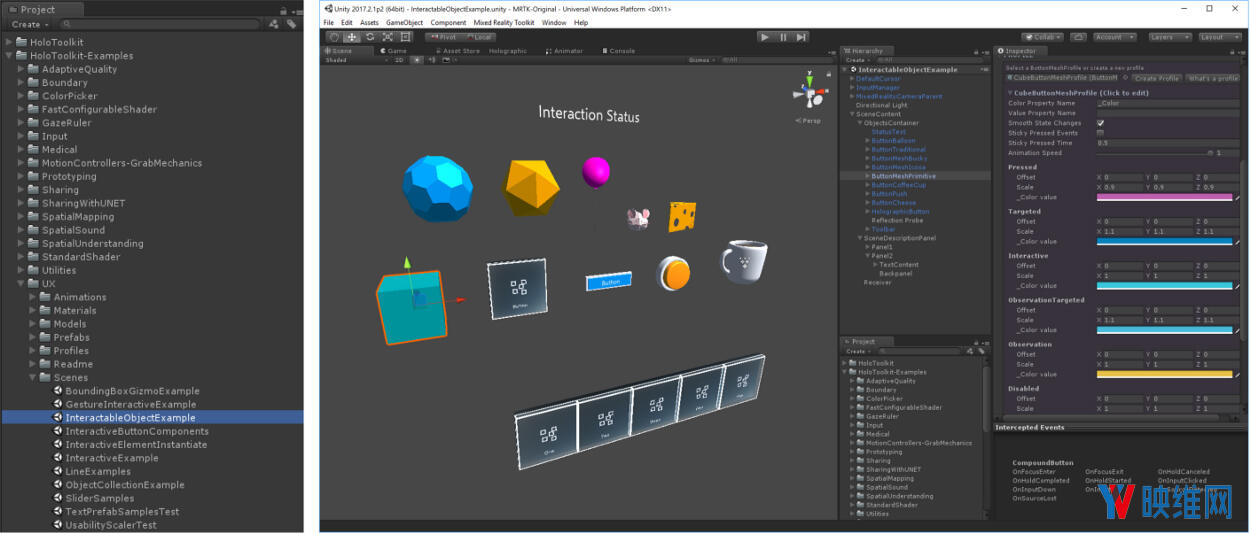Open SliderSamples scene in Project list

click(99, 498)
